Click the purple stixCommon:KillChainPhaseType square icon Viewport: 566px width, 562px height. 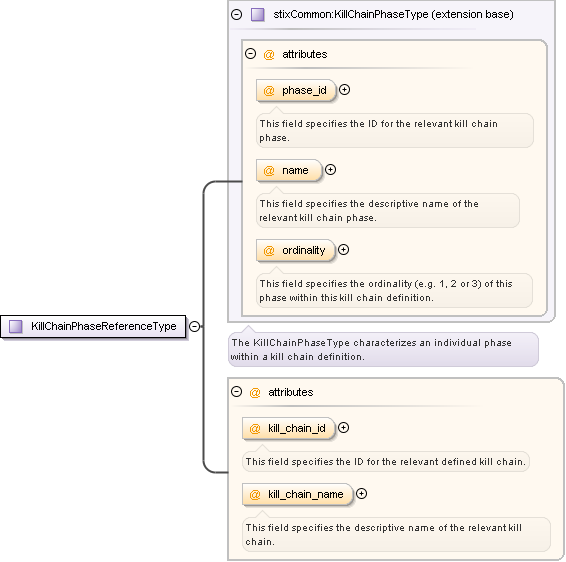click(x=258, y=14)
